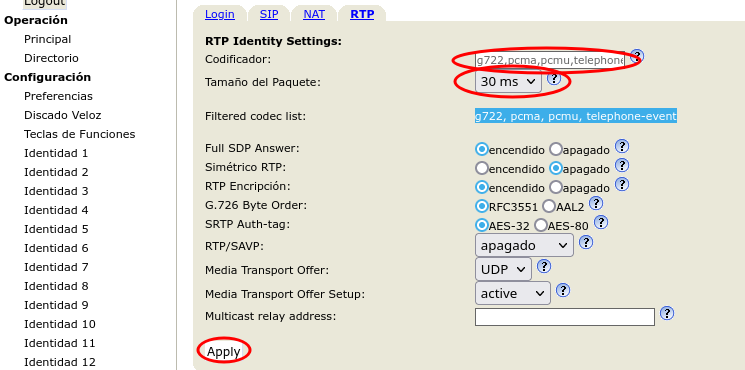The width and height of the screenshot is (745, 370).
Task: Show help for Multicast relay address
Action: (667, 313)
